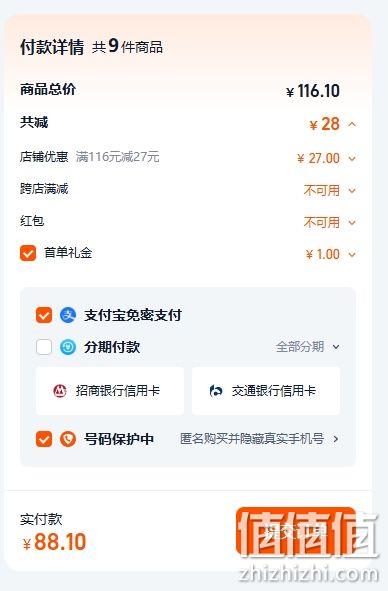Click the phone number protection shield icon
The height and width of the screenshot is (591, 388).
68,439
